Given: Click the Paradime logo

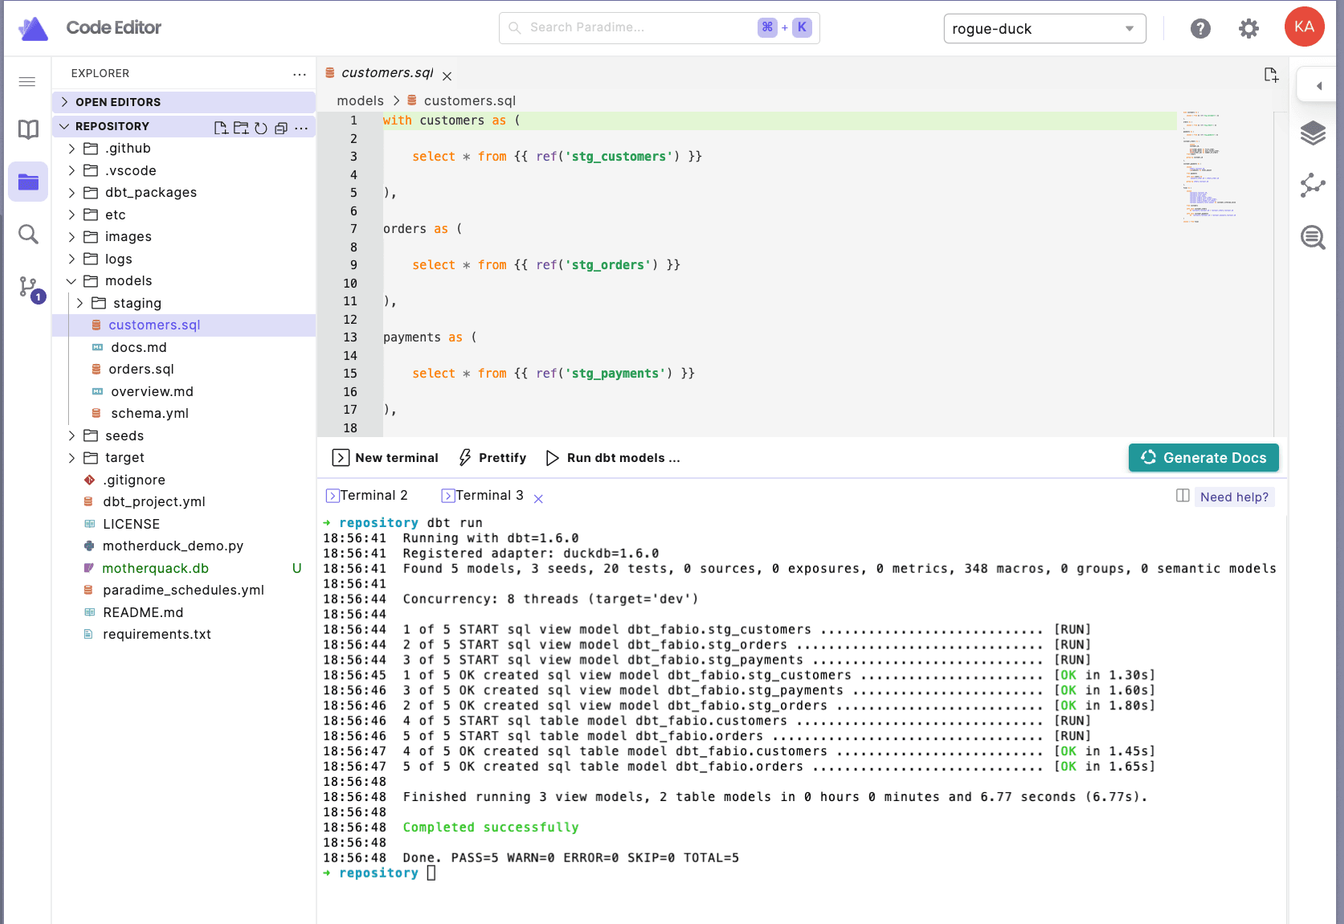Looking at the screenshot, I should coord(33,28).
